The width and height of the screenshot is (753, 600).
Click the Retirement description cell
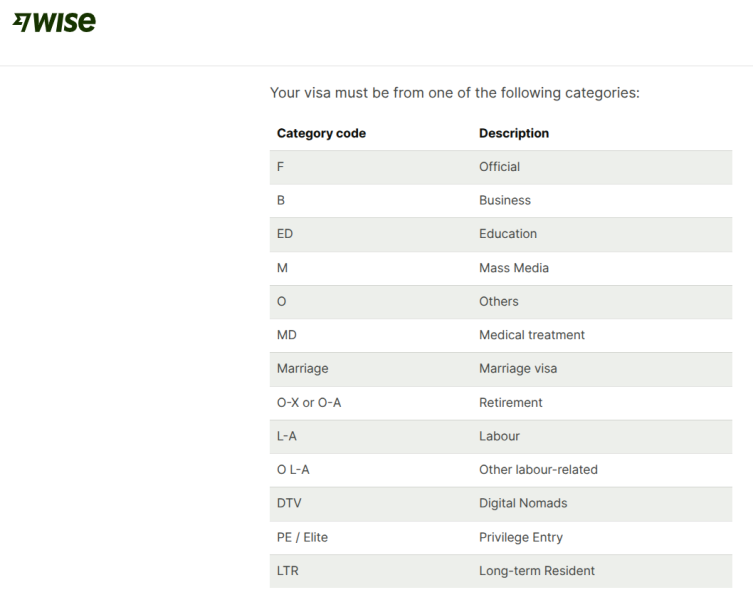tap(510, 403)
